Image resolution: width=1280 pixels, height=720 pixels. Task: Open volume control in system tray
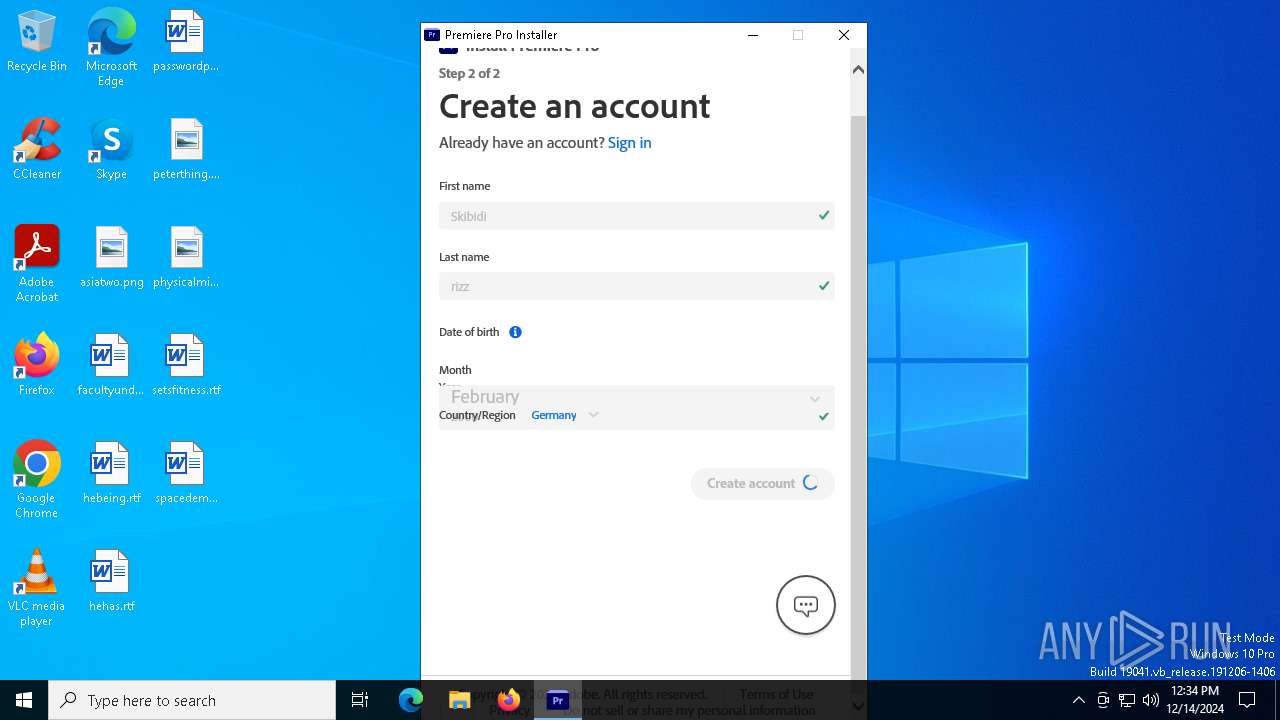pos(1151,700)
